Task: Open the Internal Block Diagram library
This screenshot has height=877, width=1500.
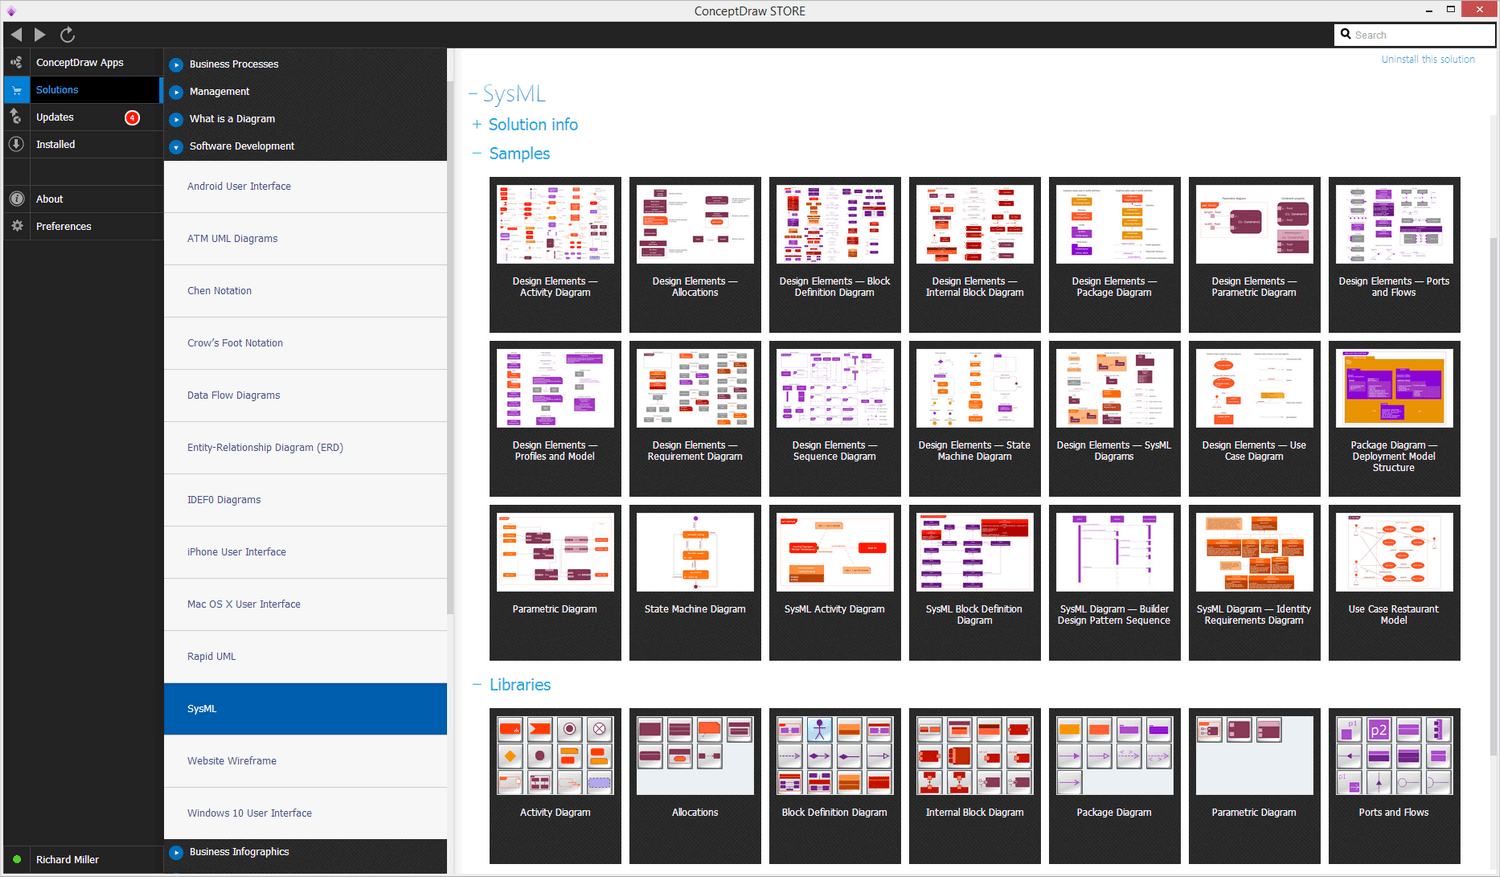Action: (x=975, y=786)
